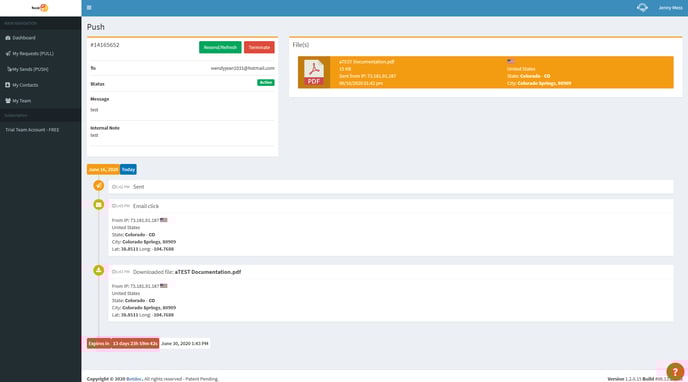Click the orange Sent timeline icon
This screenshot has width=688, height=382.
pyautogui.click(x=99, y=186)
